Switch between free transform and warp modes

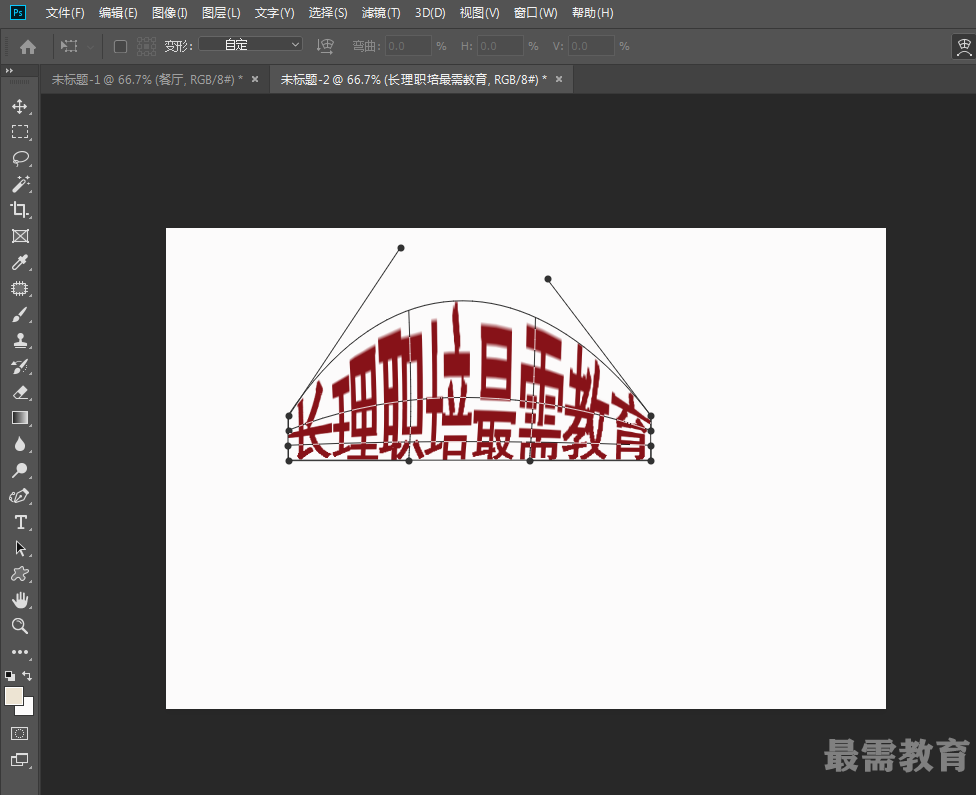pyautogui.click(x=964, y=47)
